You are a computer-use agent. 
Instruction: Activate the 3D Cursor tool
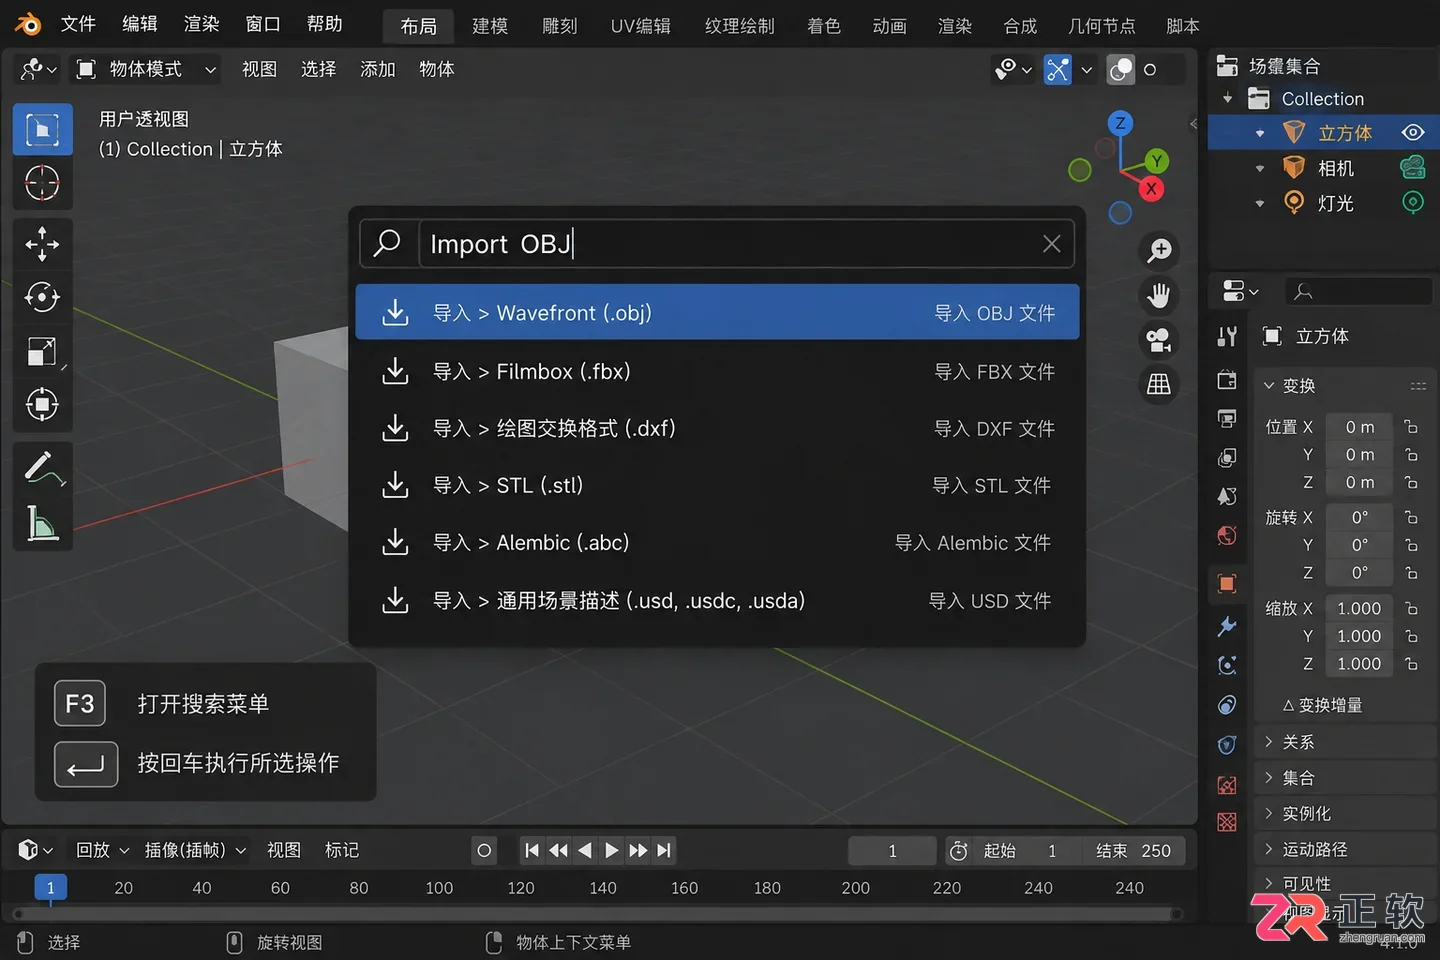[42, 183]
